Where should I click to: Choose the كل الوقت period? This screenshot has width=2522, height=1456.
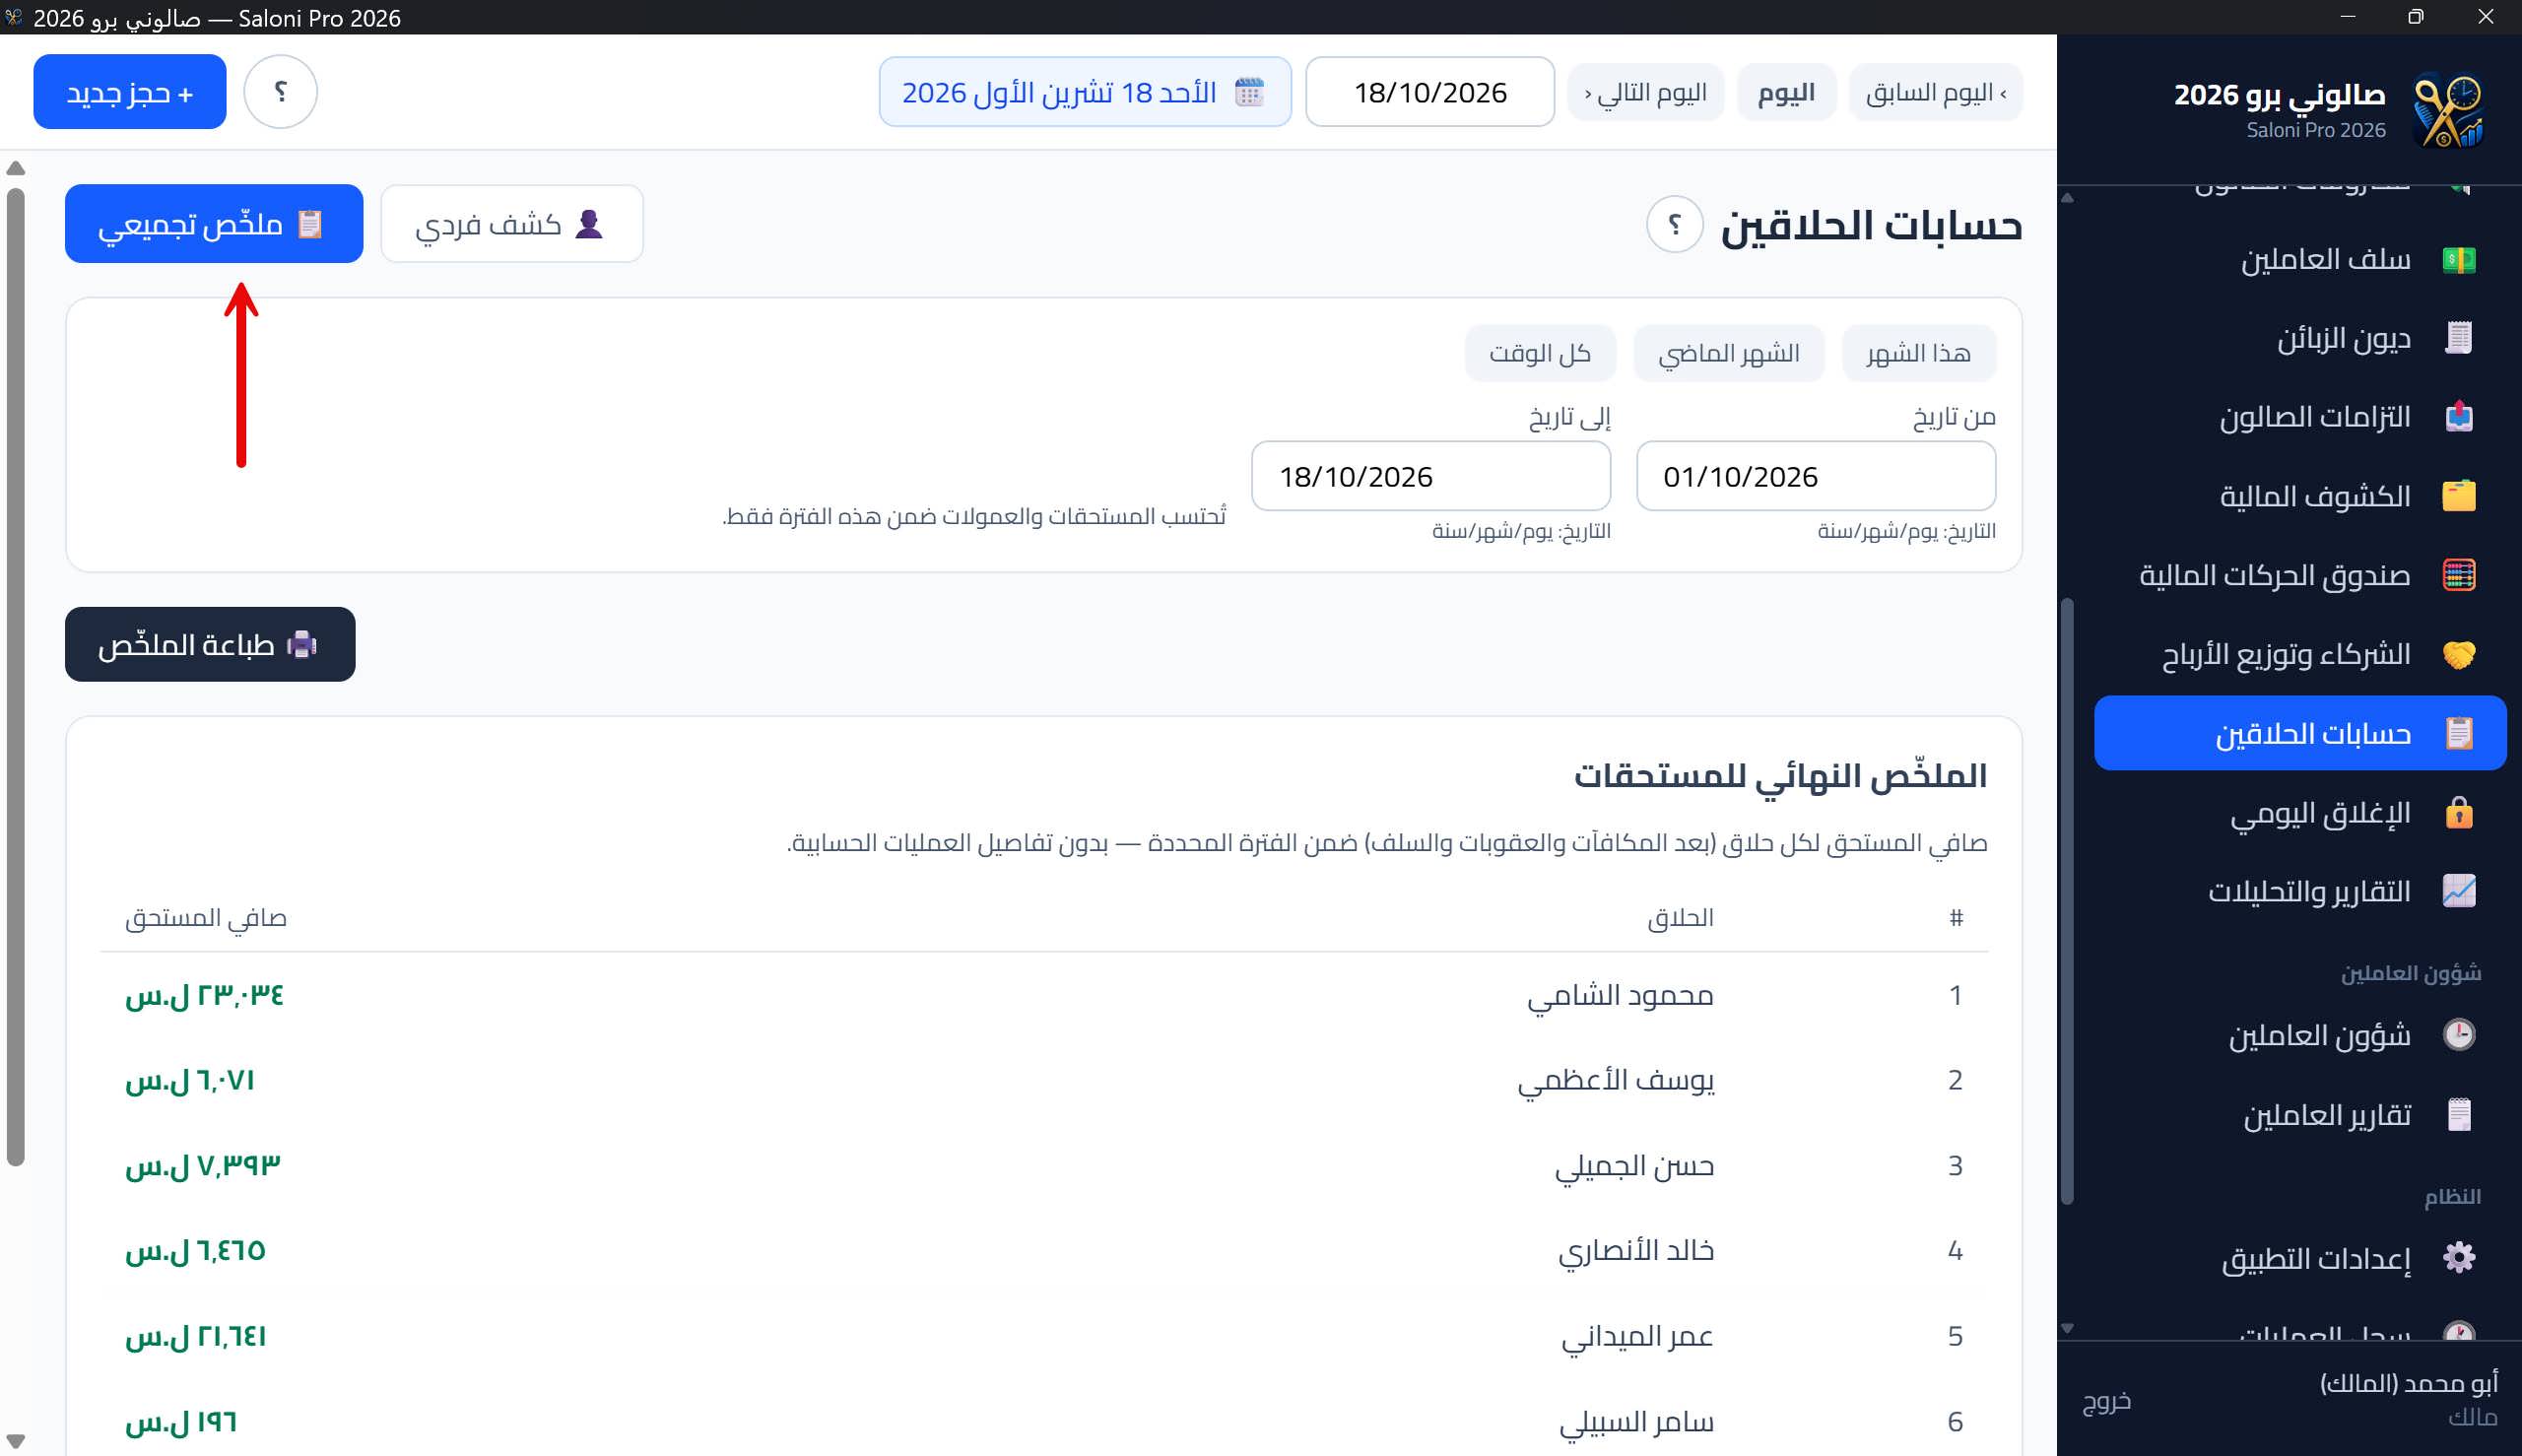[1540, 353]
